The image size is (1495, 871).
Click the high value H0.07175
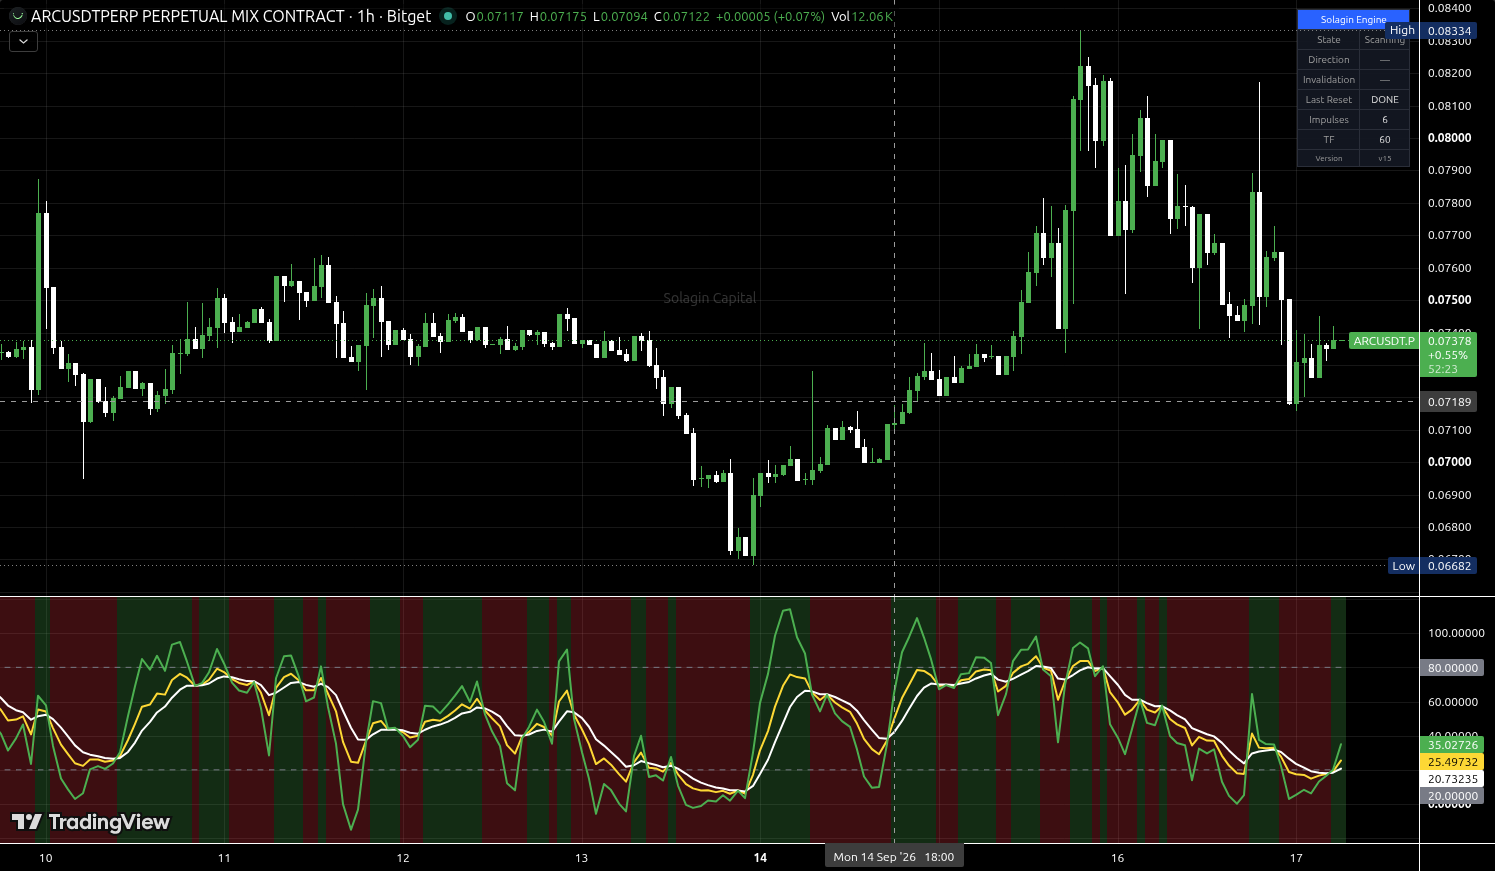[x=558, y=17]
